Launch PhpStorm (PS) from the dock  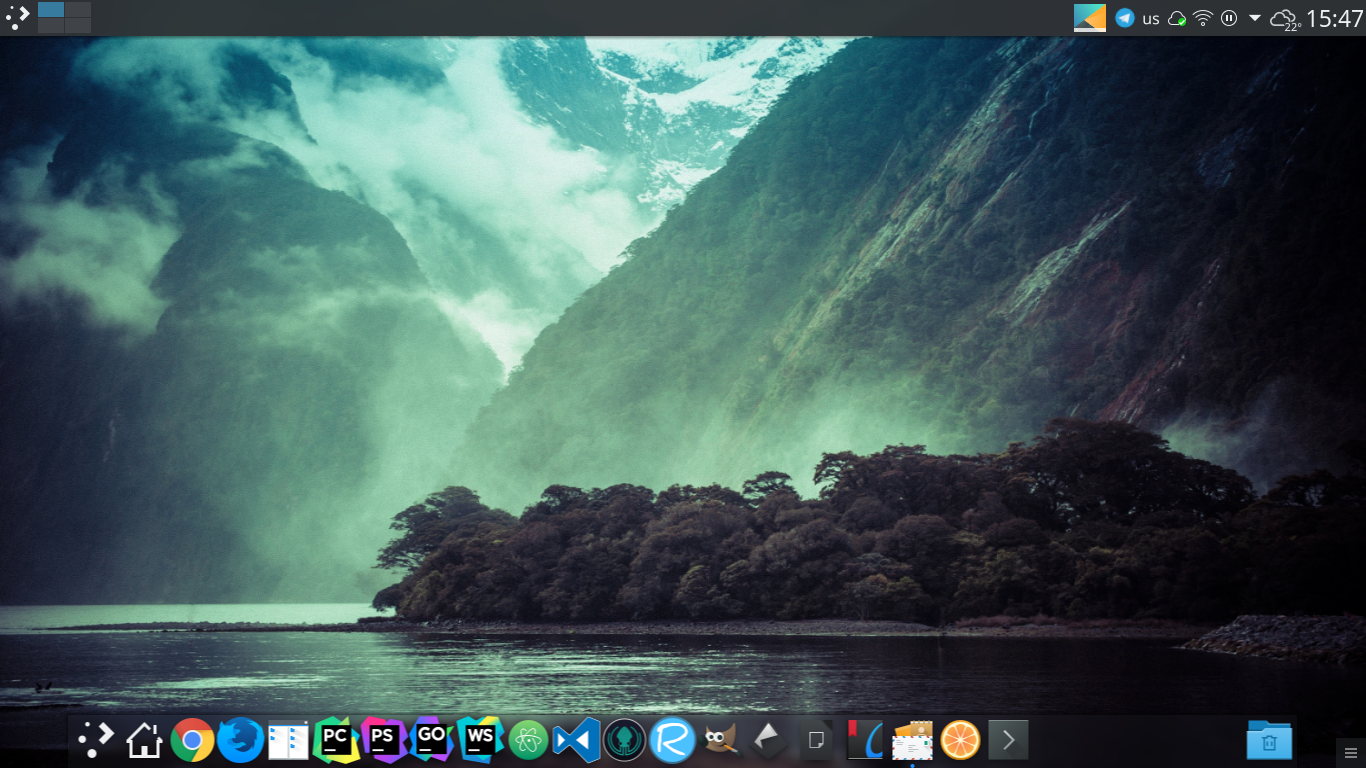point(383,740)
